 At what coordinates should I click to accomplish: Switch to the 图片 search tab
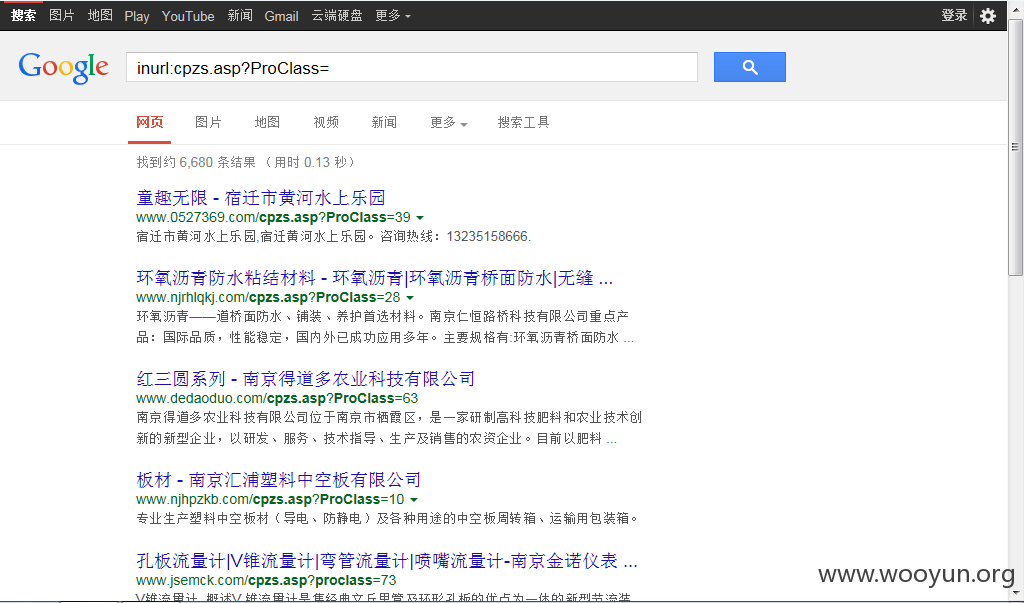coord(208,122)
